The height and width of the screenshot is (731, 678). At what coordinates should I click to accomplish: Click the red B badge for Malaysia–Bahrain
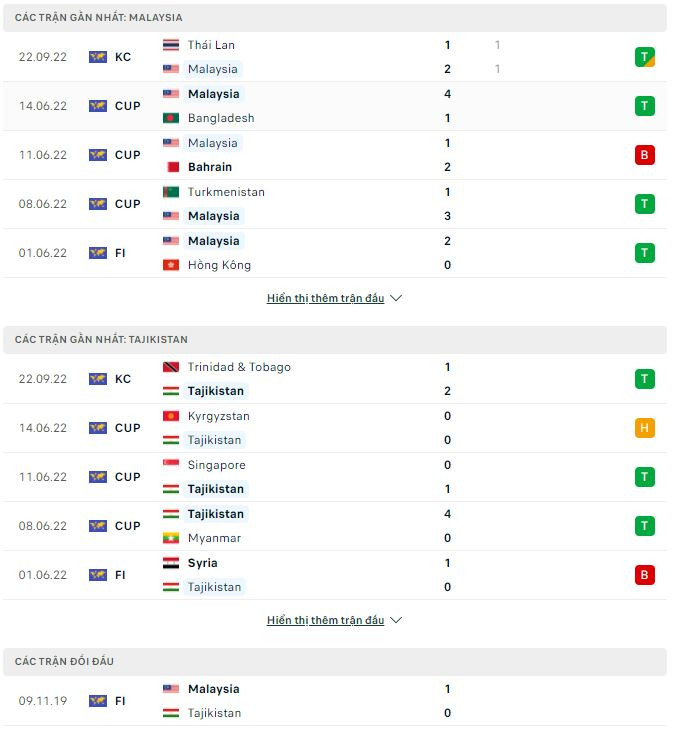click(x=645, y=155)
